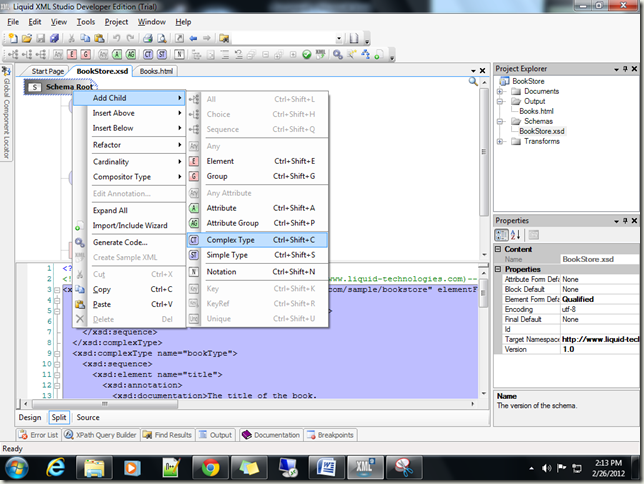Select Complex Type from the Add Child submenu

[x=230, y=240]
